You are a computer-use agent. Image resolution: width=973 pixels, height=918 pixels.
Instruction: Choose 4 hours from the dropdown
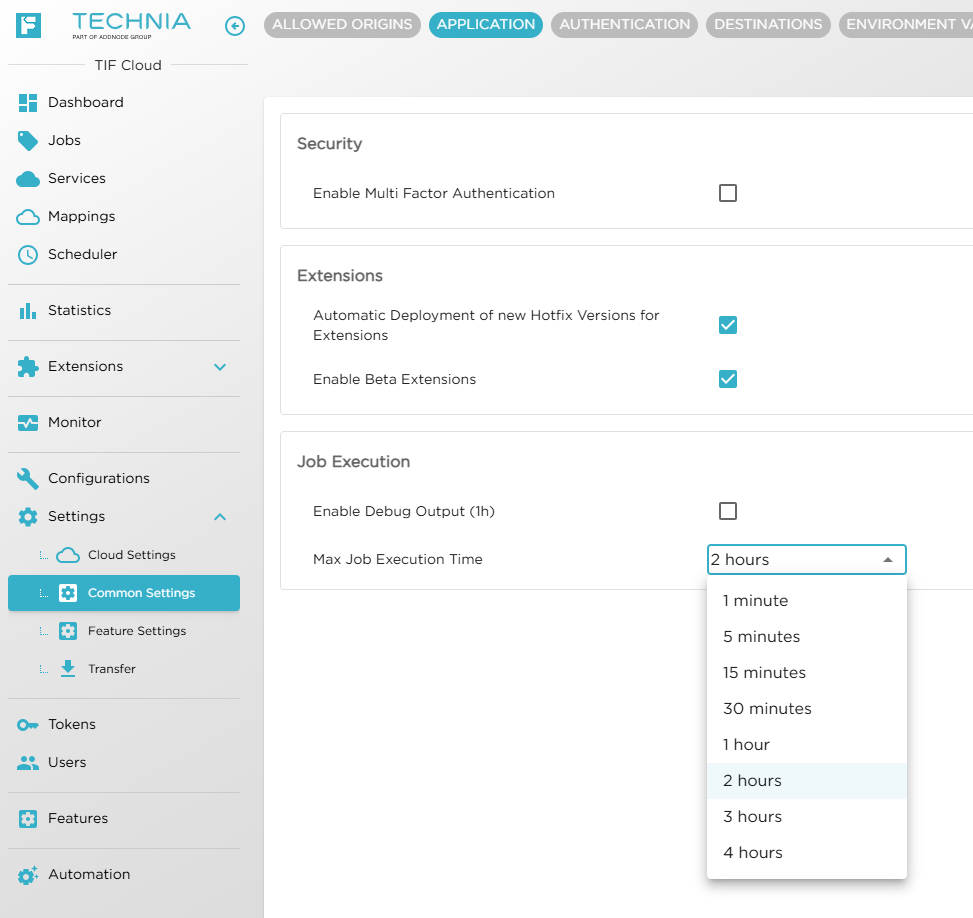coord(806,853)
